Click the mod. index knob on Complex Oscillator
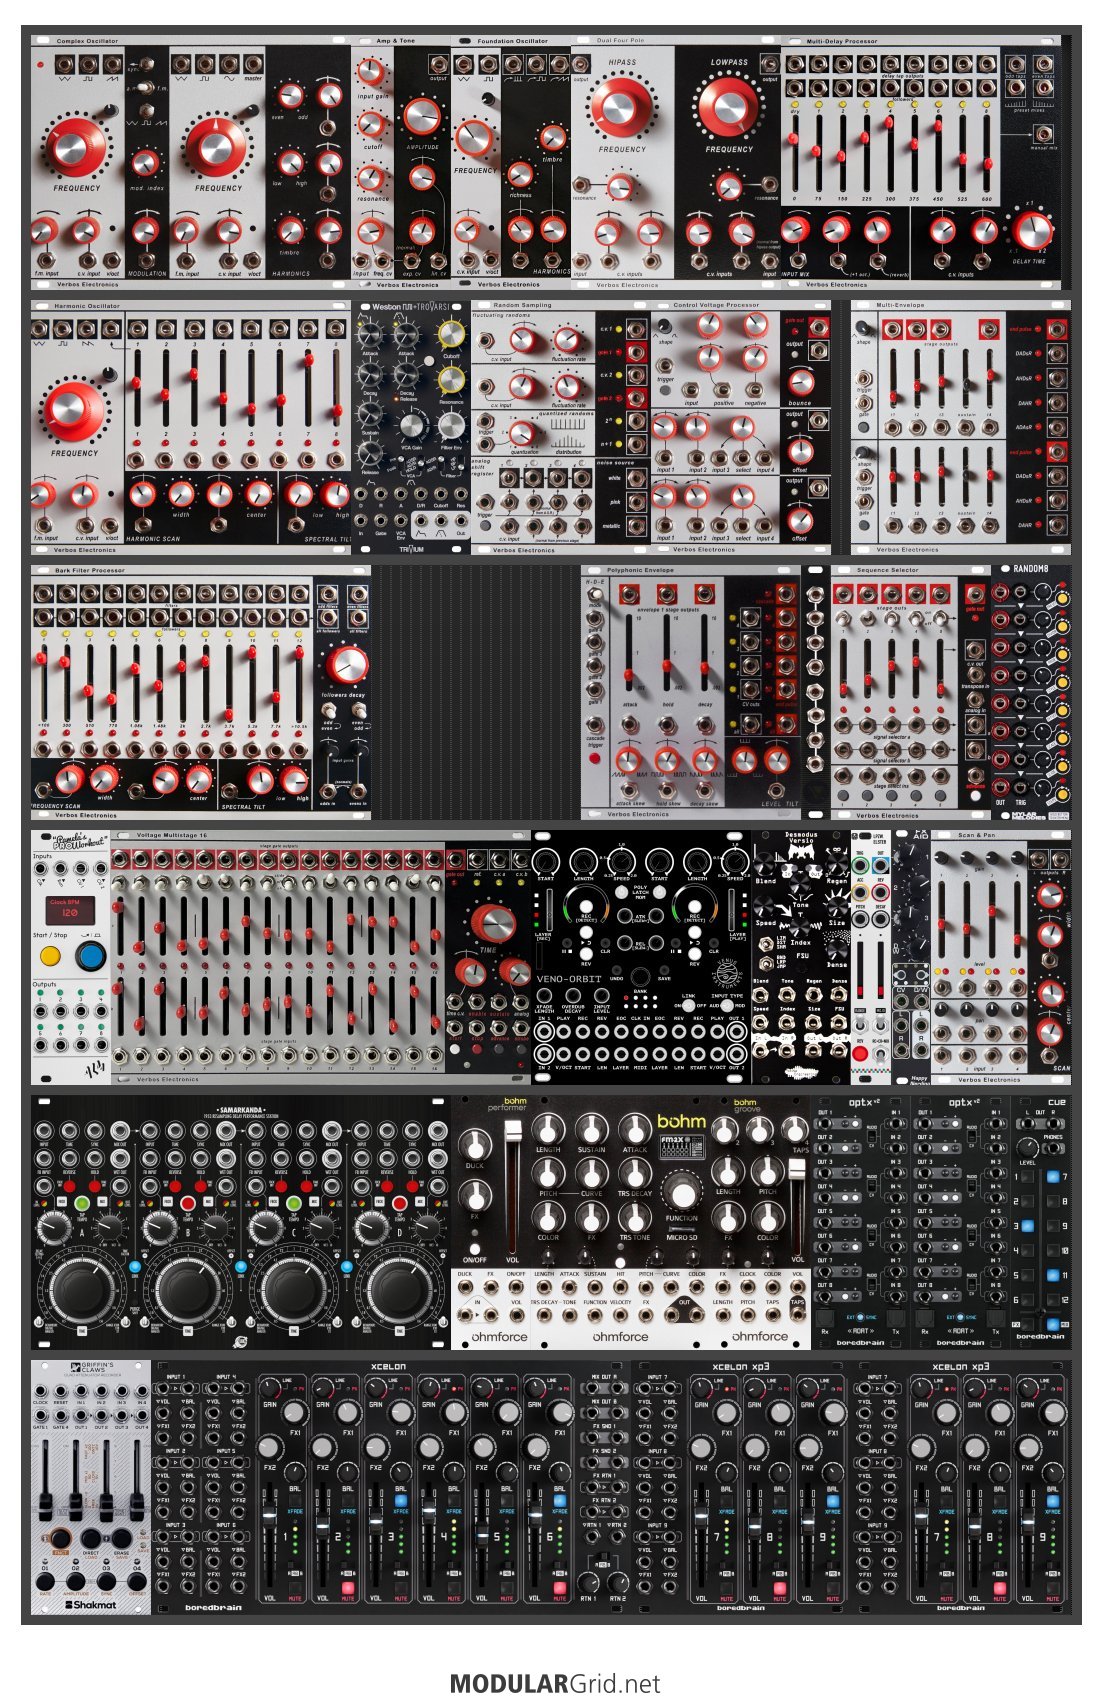Viewport: 1112px width, 1705px height. (145, 163)
